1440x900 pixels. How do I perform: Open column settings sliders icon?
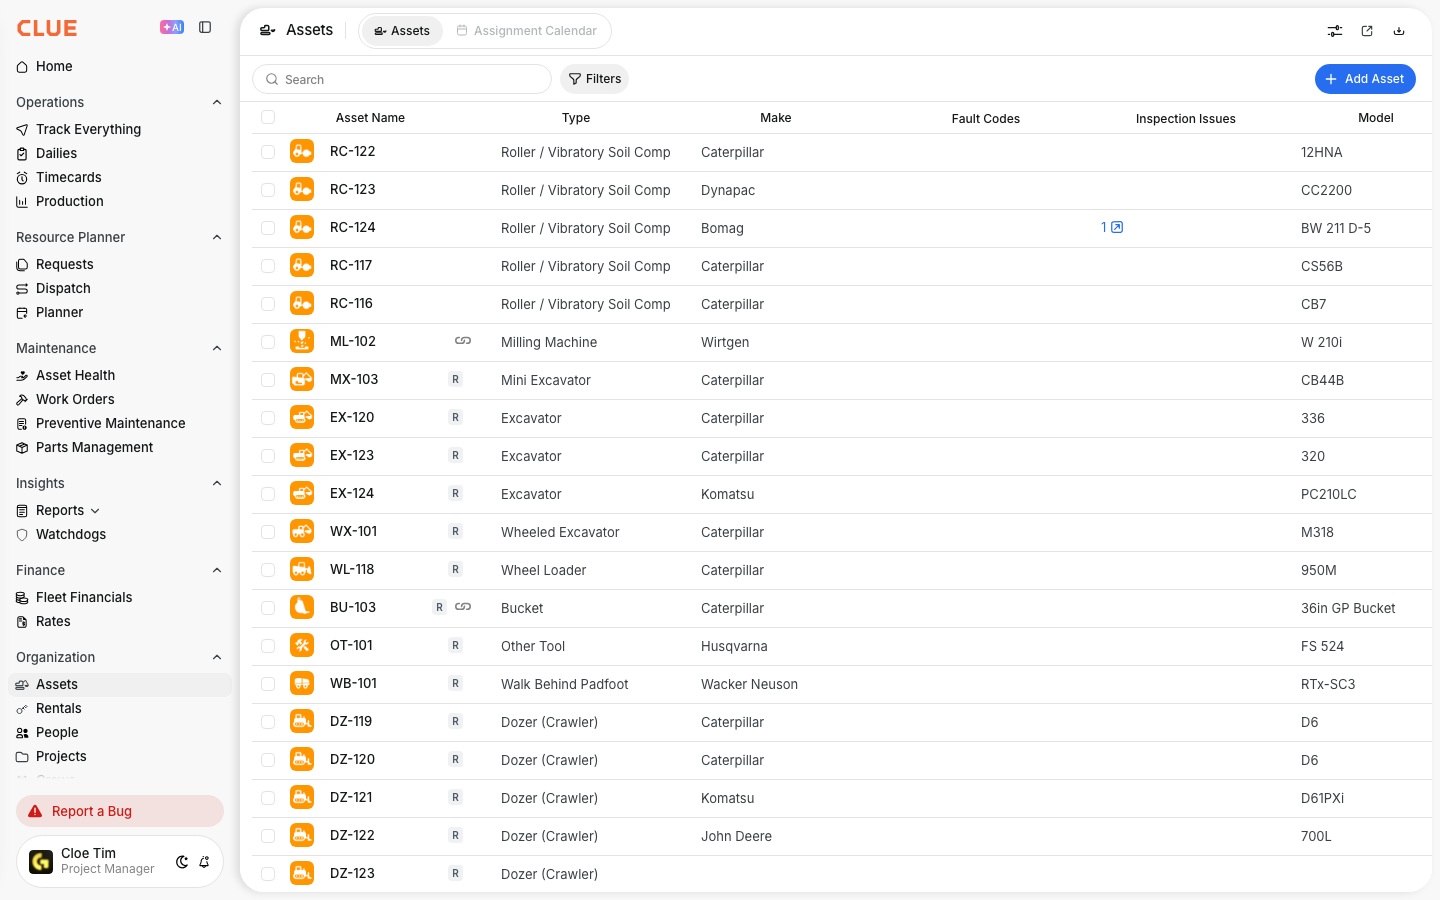[x=1335, y=31]
